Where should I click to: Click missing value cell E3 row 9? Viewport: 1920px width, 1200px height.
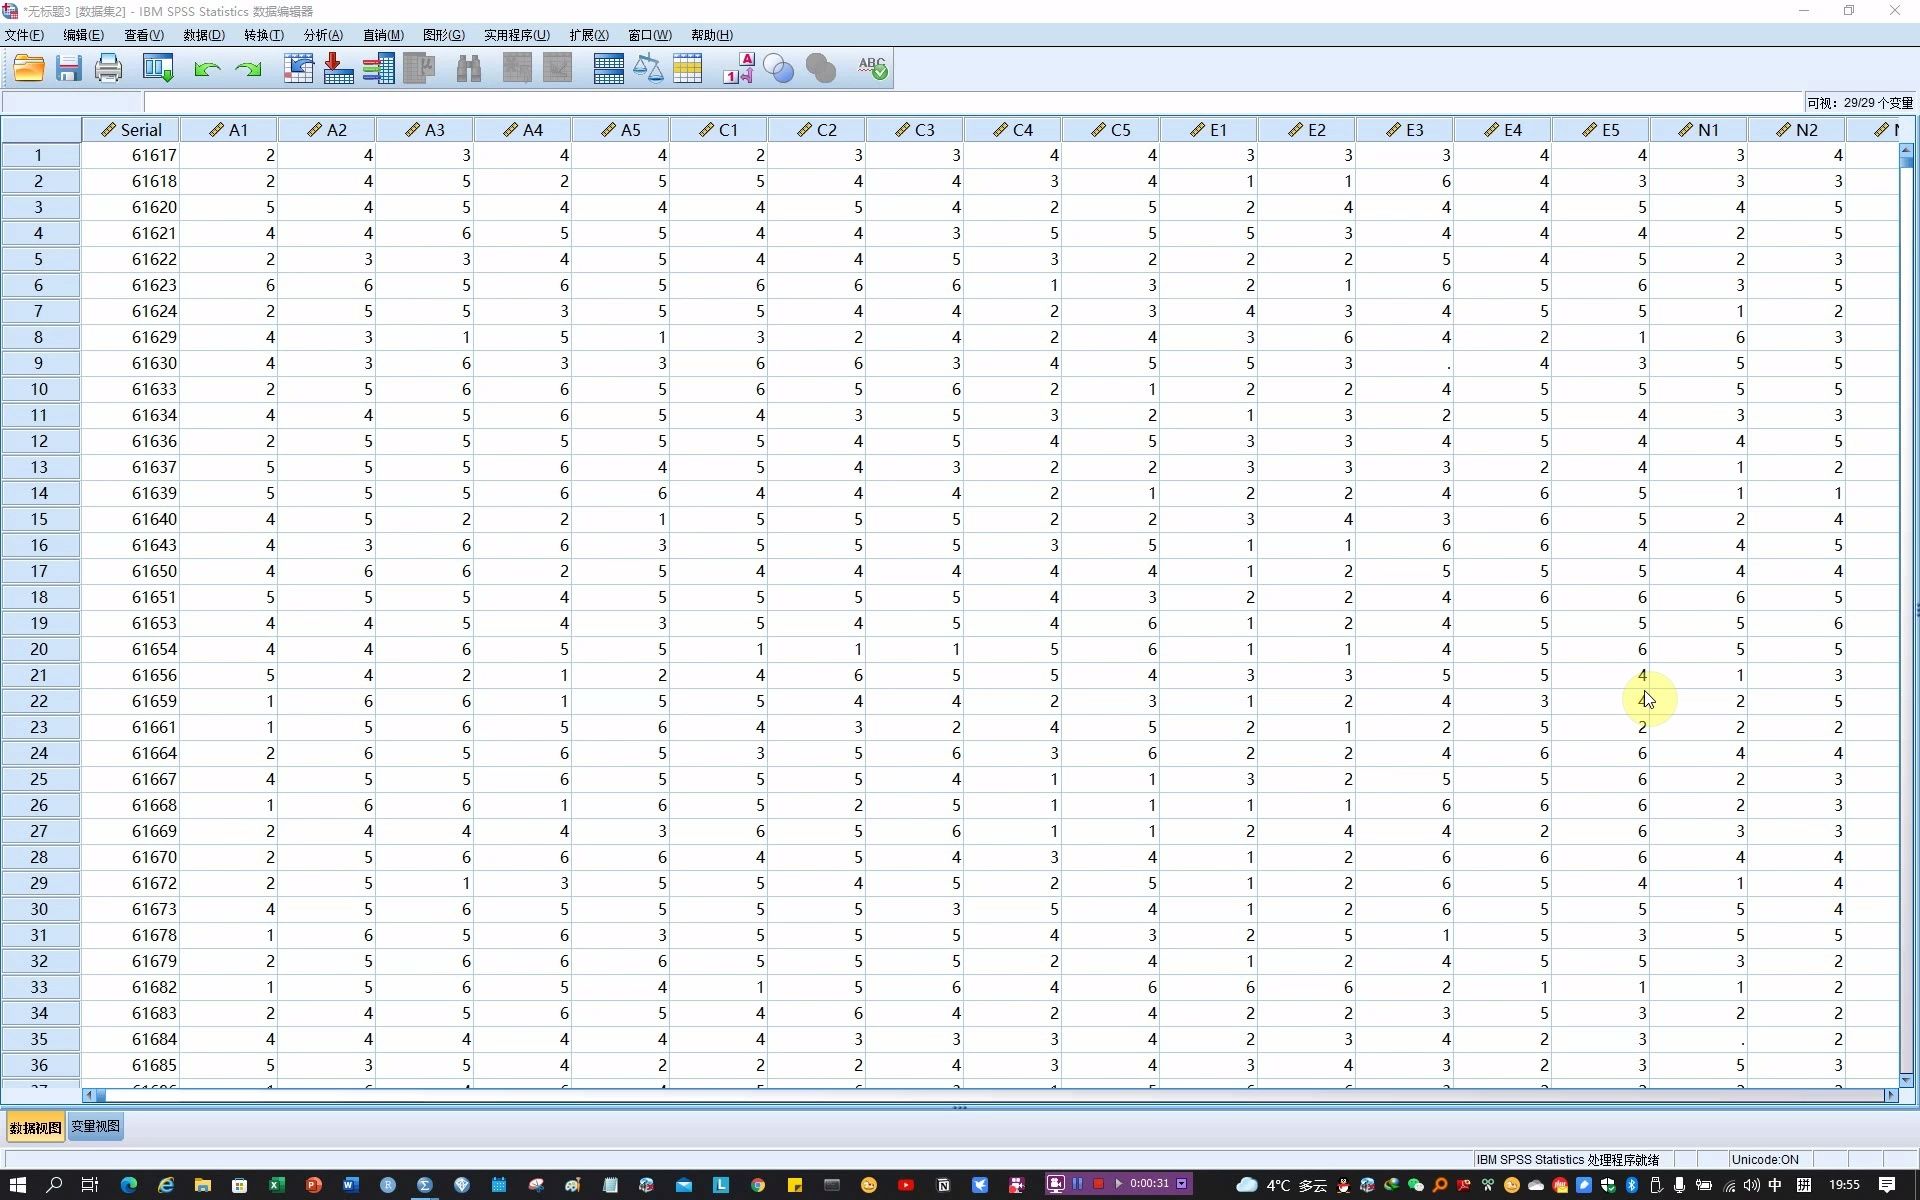click(1405, 363)
